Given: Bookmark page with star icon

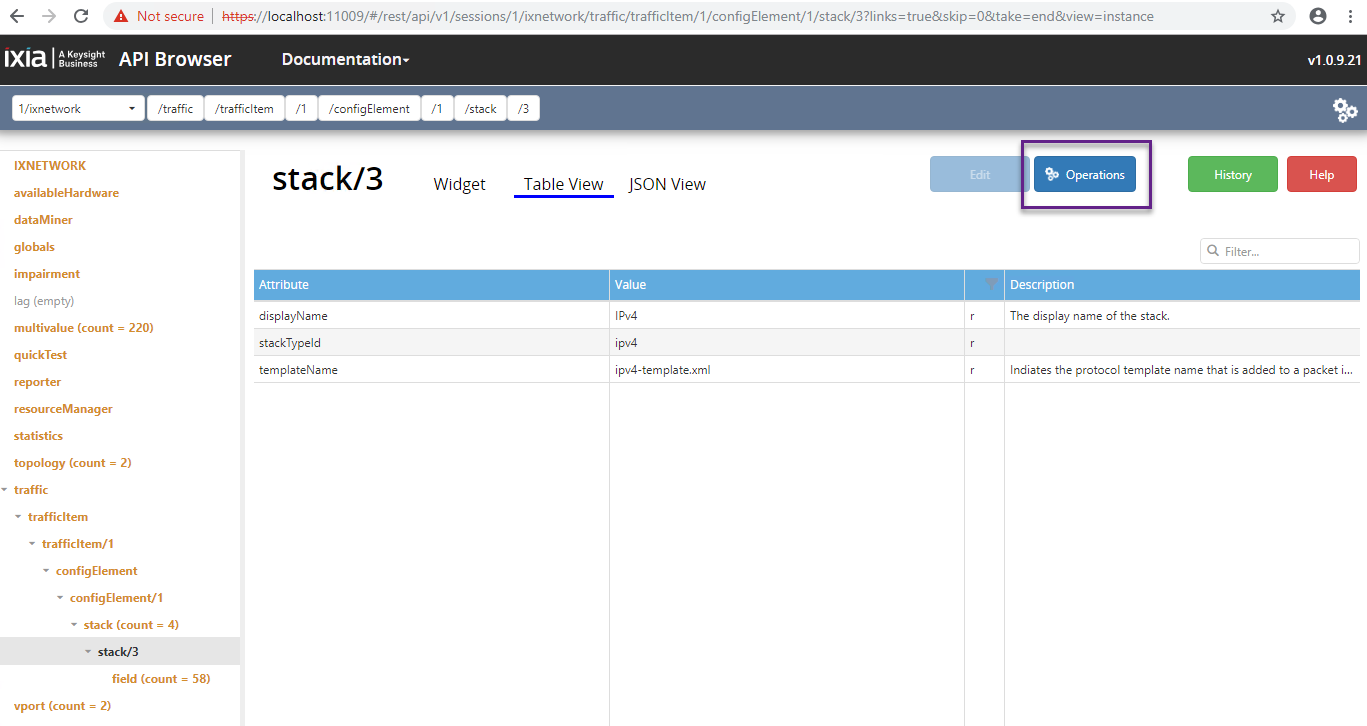Looking at the screenshot, I should coord(1277,16).
